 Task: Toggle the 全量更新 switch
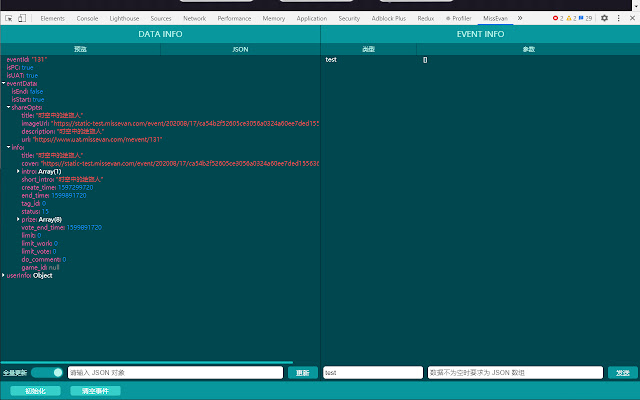click(46, 372)
